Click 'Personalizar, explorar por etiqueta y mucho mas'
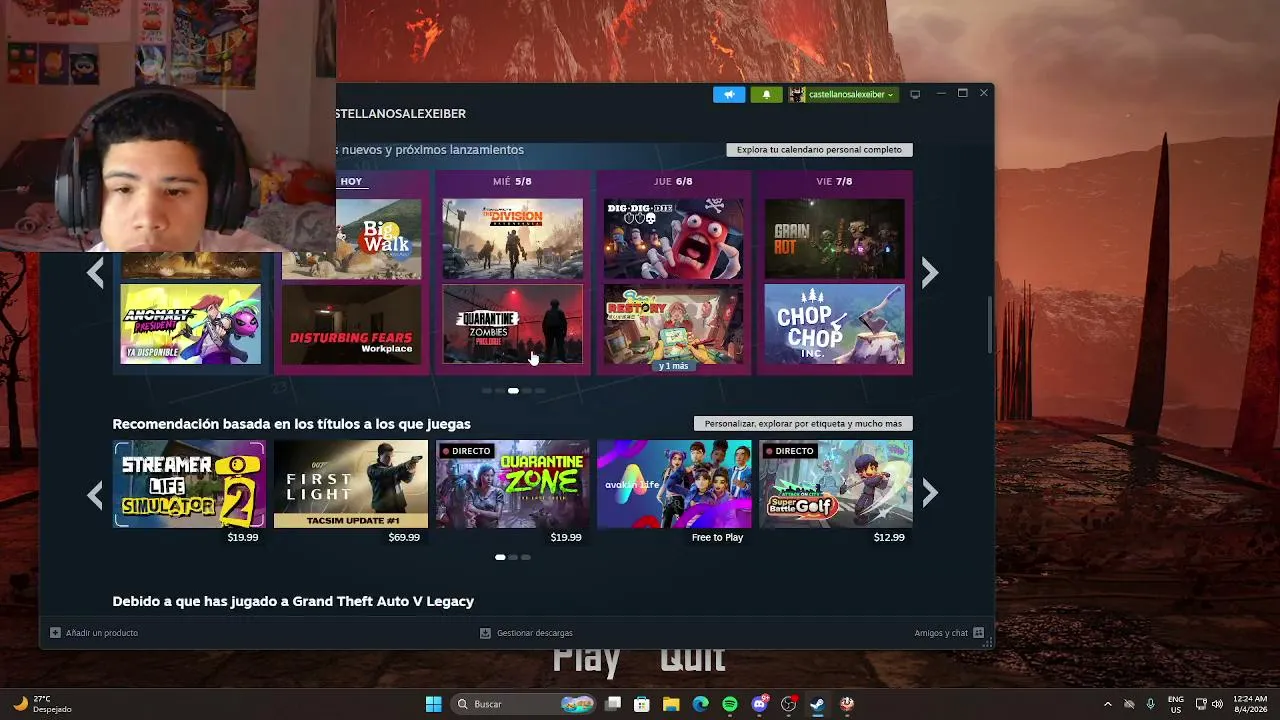This screenshot has width=1280, height=720. click(x=803, y=424)
